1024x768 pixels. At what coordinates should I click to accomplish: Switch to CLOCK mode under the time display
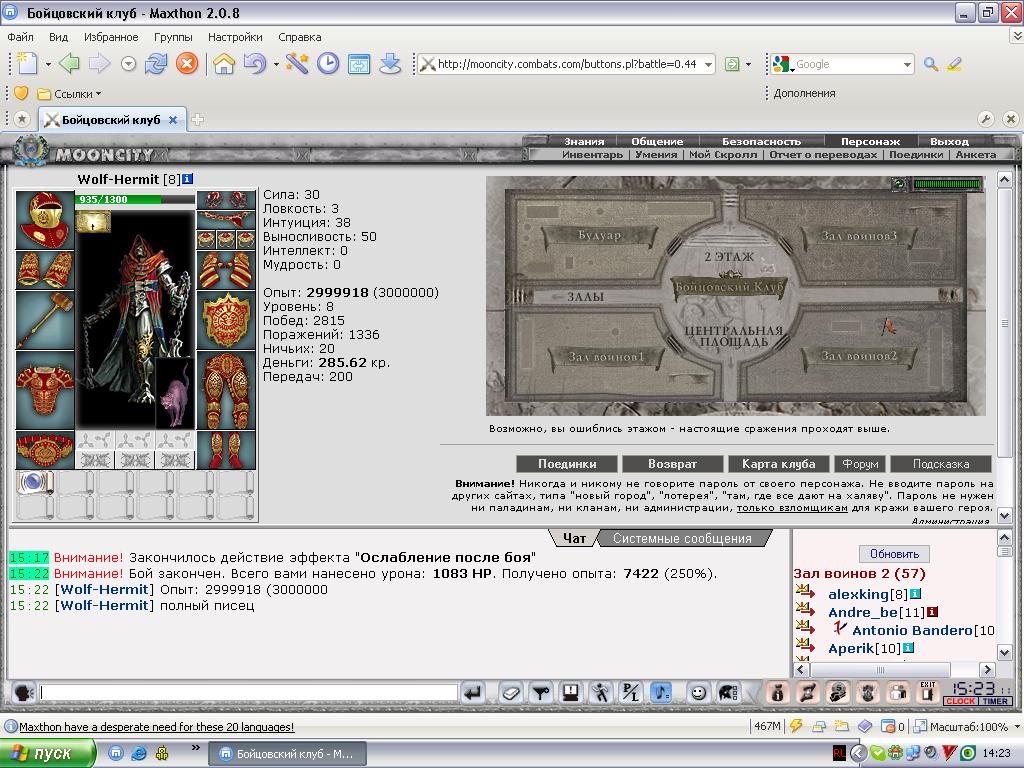[960, 701]
